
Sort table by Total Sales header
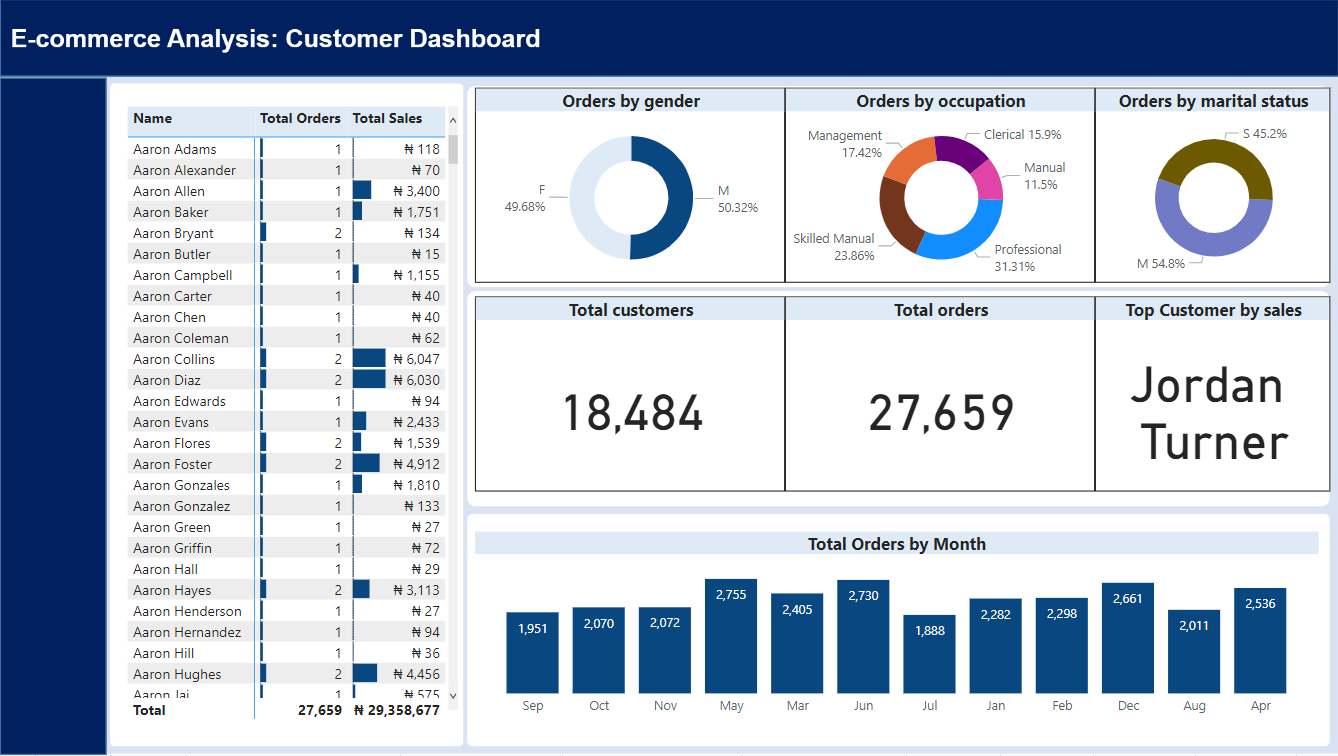(x=387, y=119)
